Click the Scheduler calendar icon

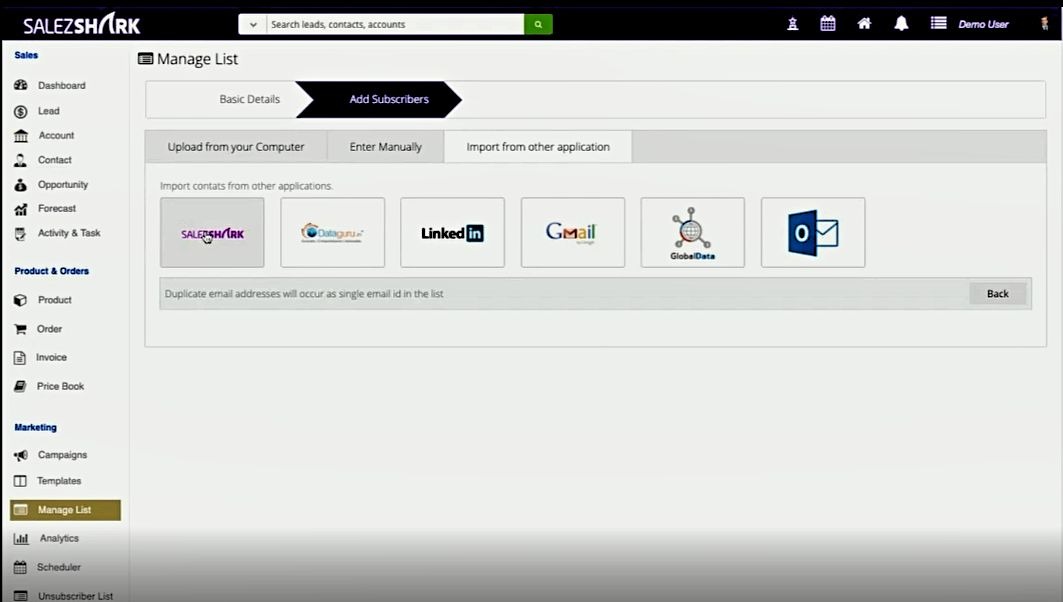(20, 567)
